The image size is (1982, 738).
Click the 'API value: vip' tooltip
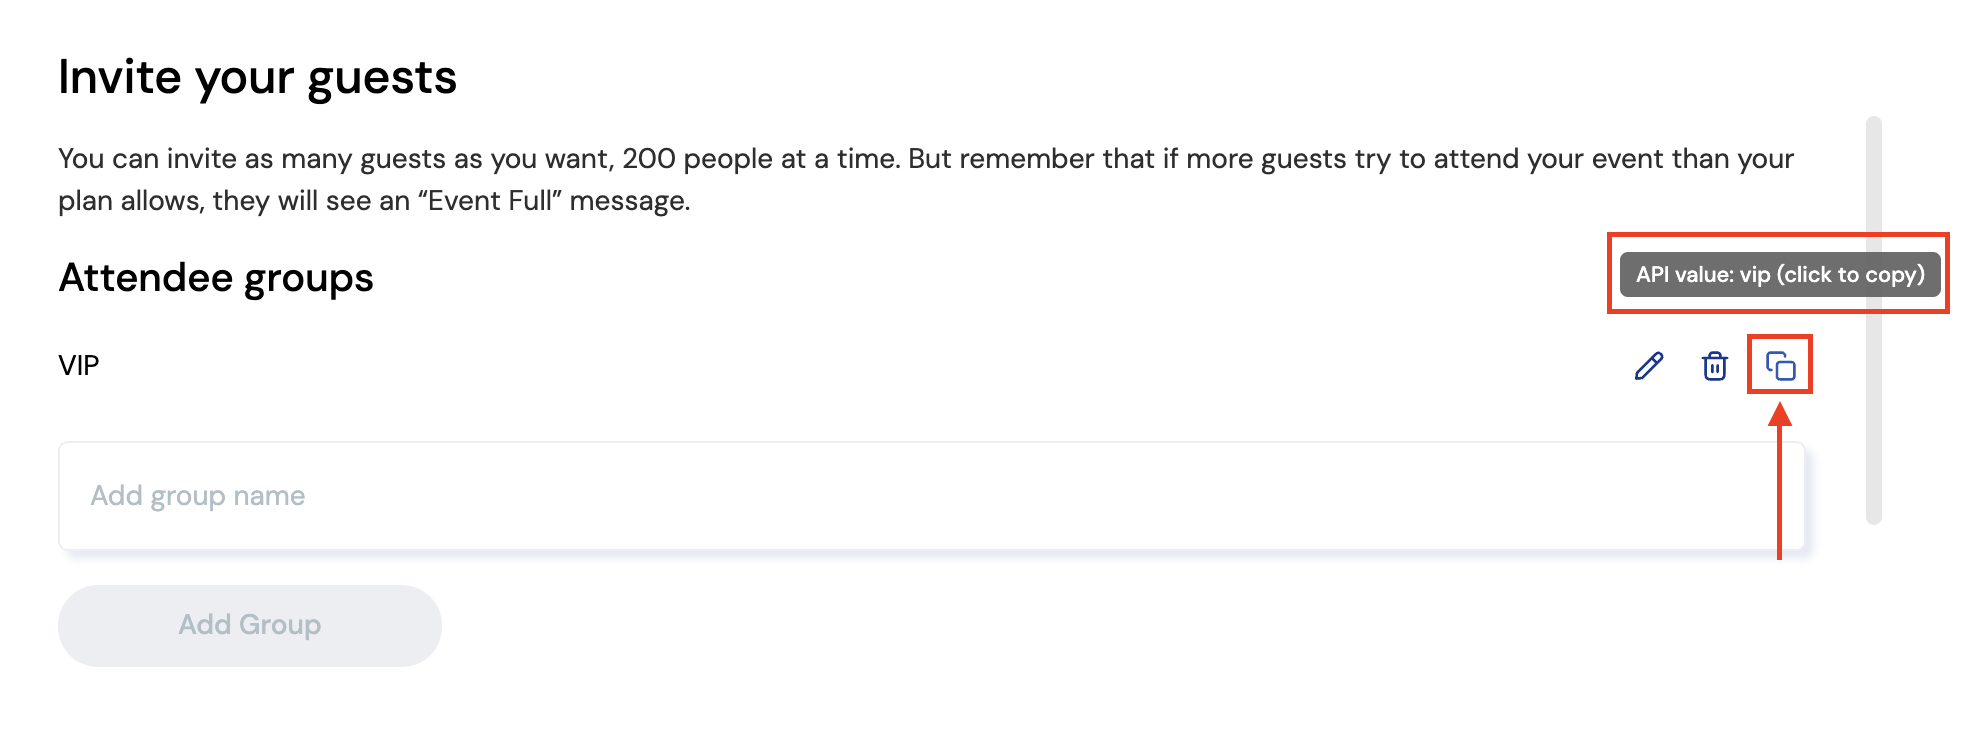pos(1779,275)
